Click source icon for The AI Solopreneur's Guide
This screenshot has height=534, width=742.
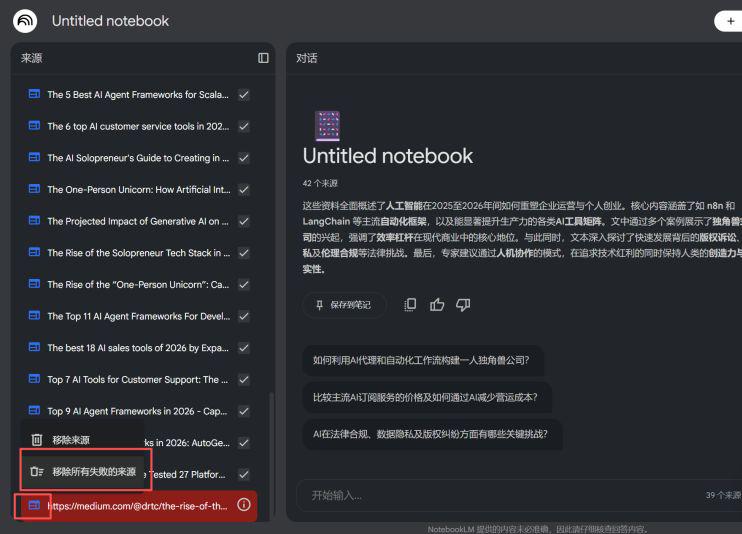(35, 157)
